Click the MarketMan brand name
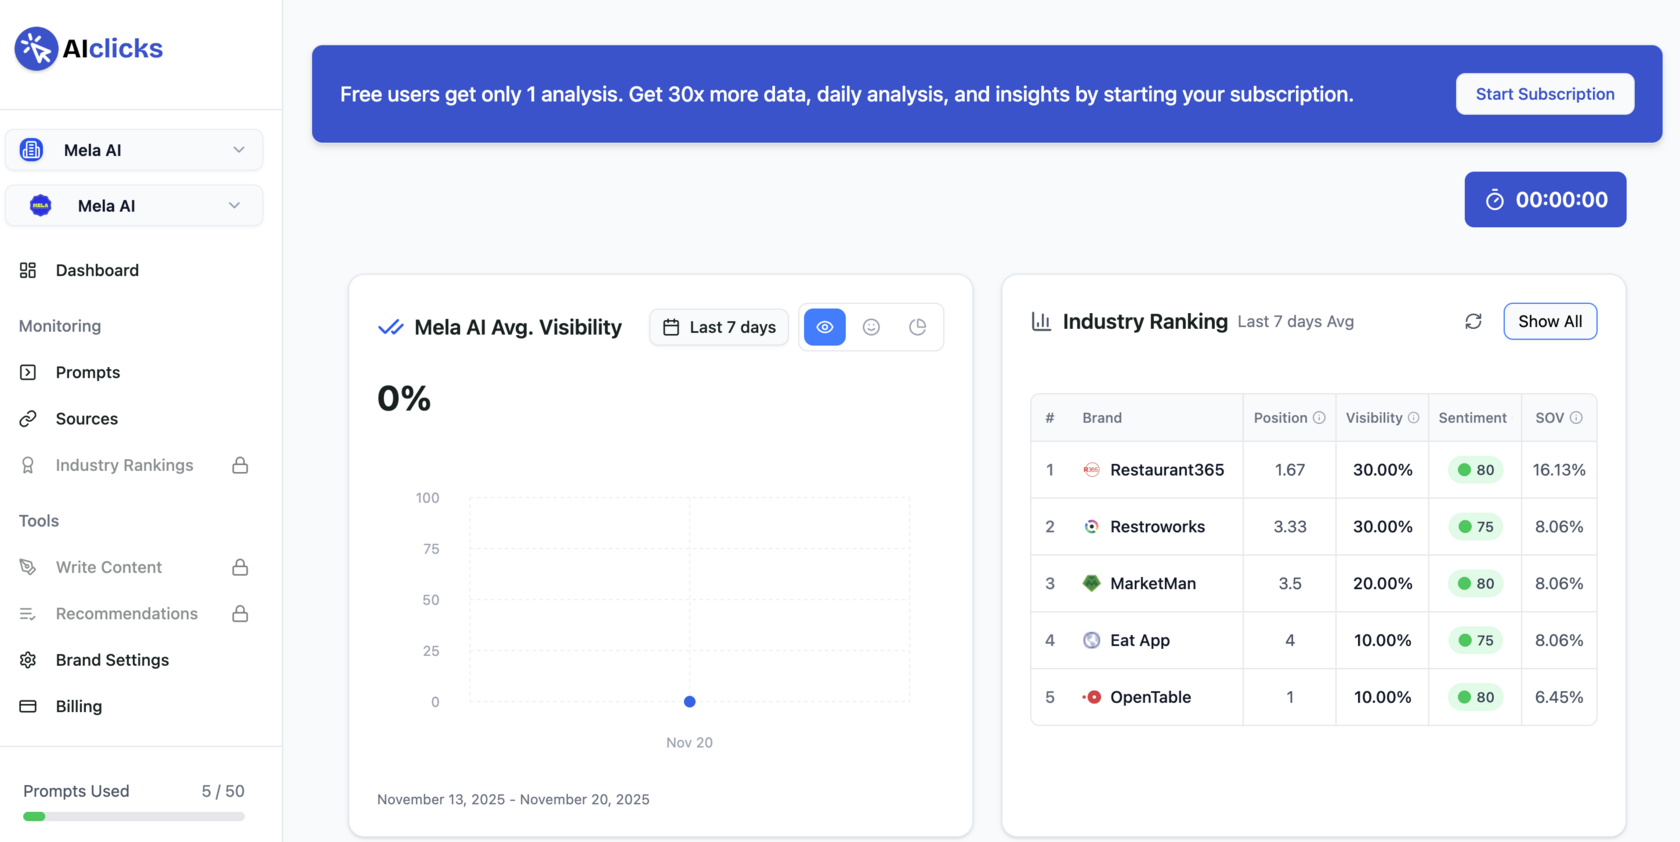1680x842 pixels. point(1153,583)
